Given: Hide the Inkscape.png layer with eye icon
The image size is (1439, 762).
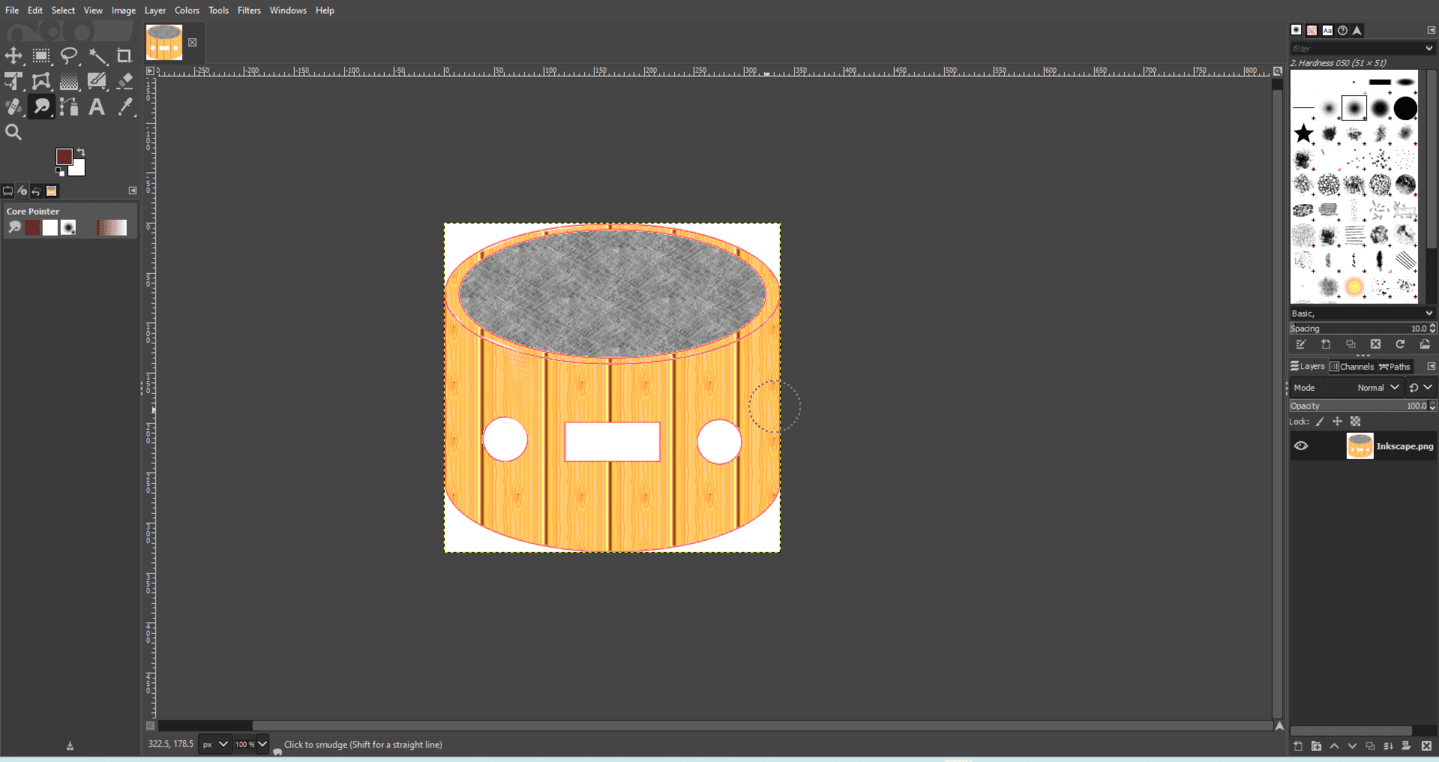Looking at the screenshot, I should coord(1301,446).
